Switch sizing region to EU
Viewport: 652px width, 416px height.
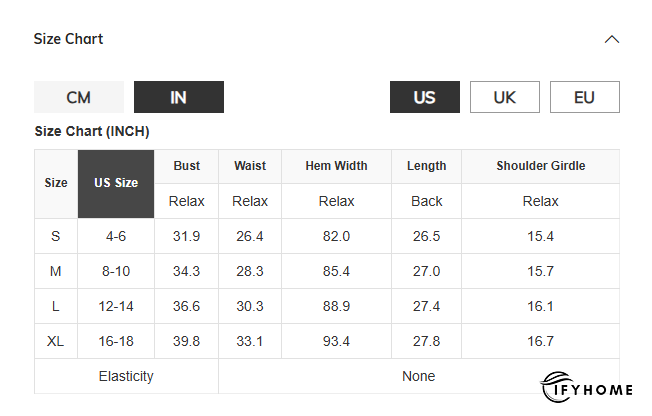pos(585,97)
